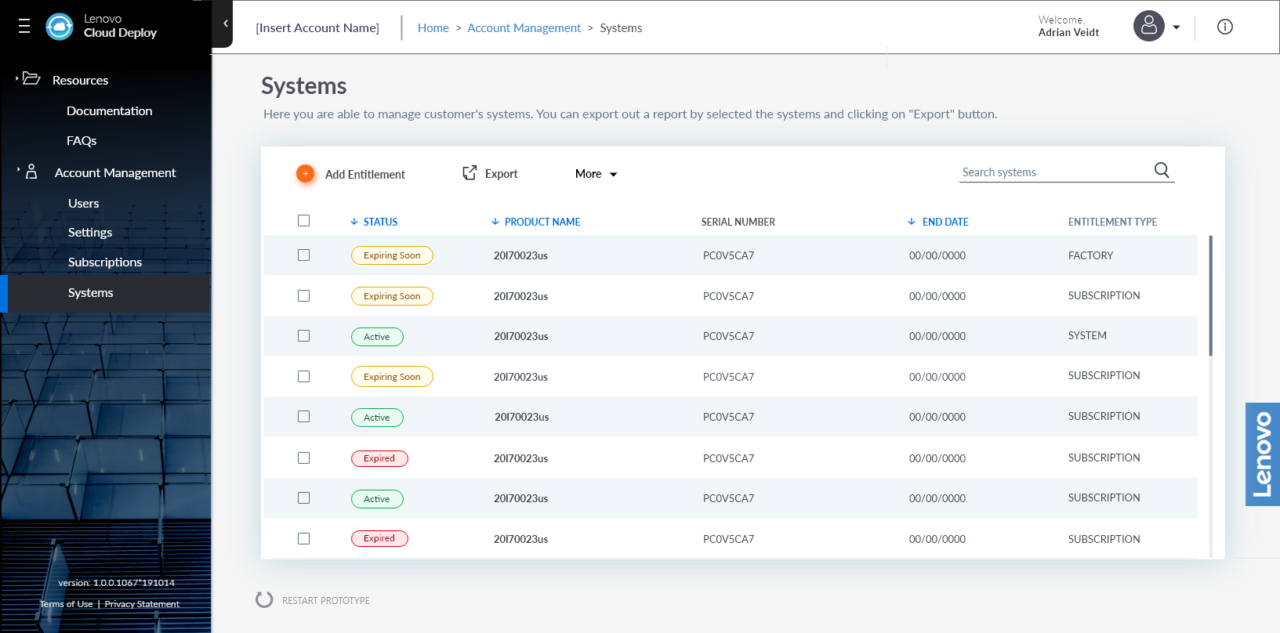Open the Account Management breadcrumb link
The image size is (1280, 633).
pyautogui.click(x=524, y=28)
